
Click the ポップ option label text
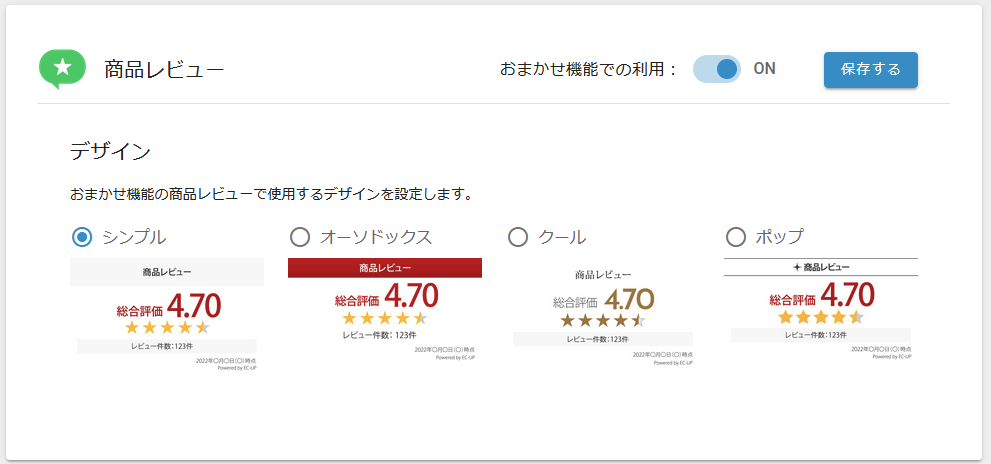[x=779, y=237]
